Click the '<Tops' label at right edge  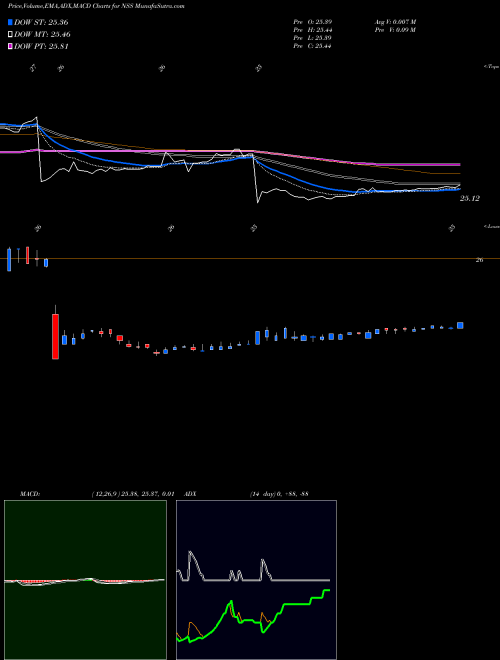pyautogui.click(x=492, y=67)
